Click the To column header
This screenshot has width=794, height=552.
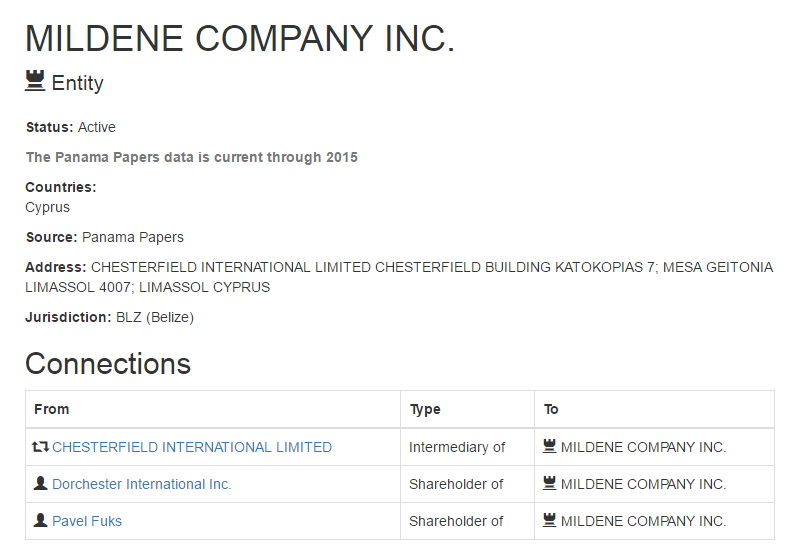[551, 409]
